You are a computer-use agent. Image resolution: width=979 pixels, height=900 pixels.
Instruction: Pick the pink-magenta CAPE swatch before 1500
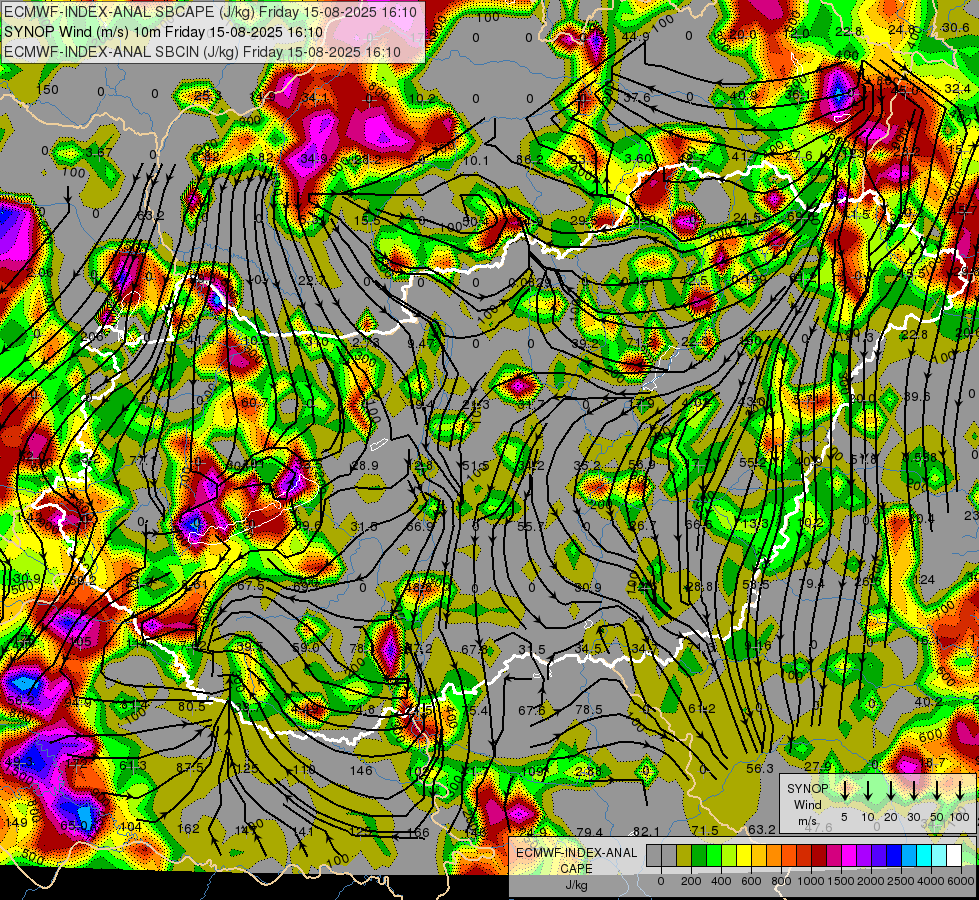point(834,856)
